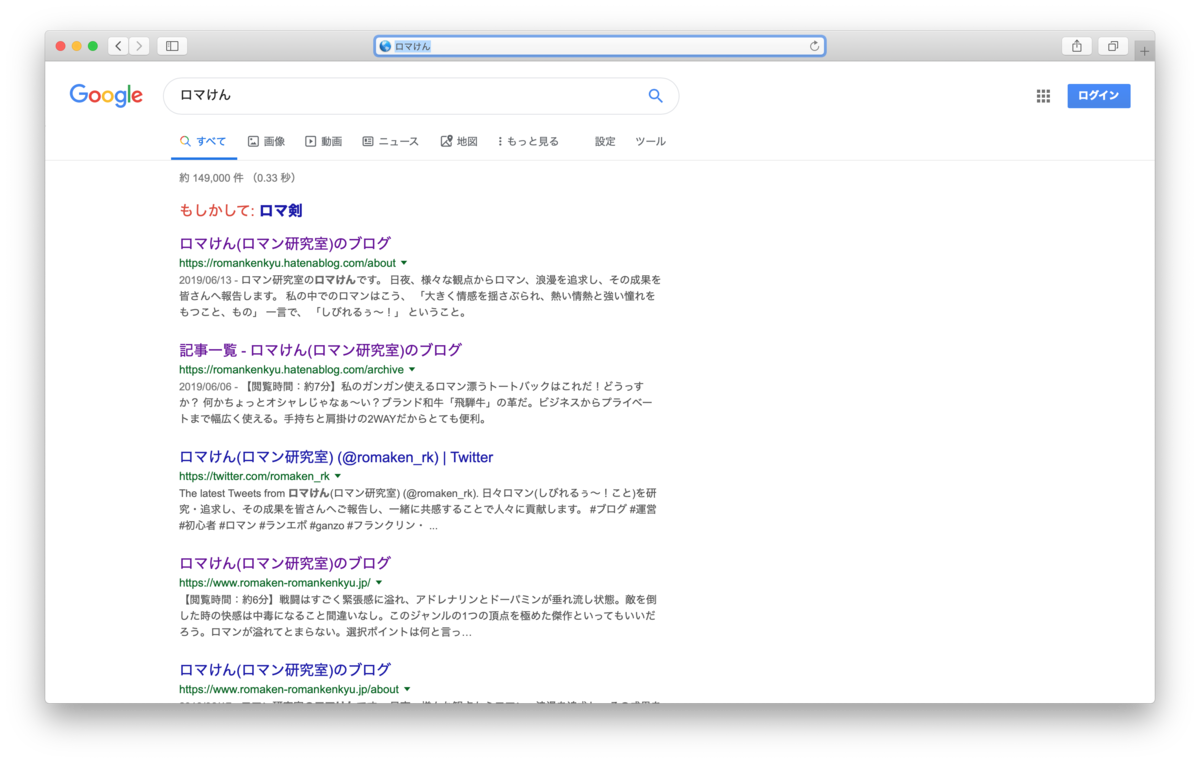The width and height of the screenshot is (1200, 763).
Task: Click the 'The latest Tweets from' snippet
Action: click(417, 510)
